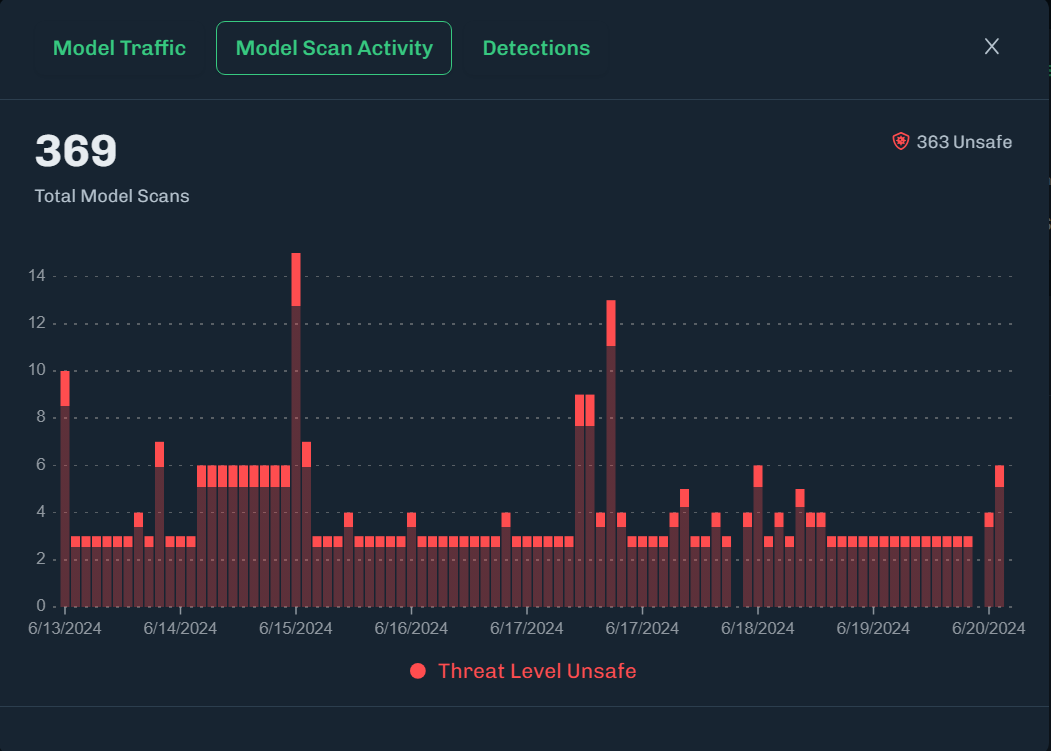1051x751 pixels.
Task: Click the 369 total scans number
Action: [x=76, y=151]
